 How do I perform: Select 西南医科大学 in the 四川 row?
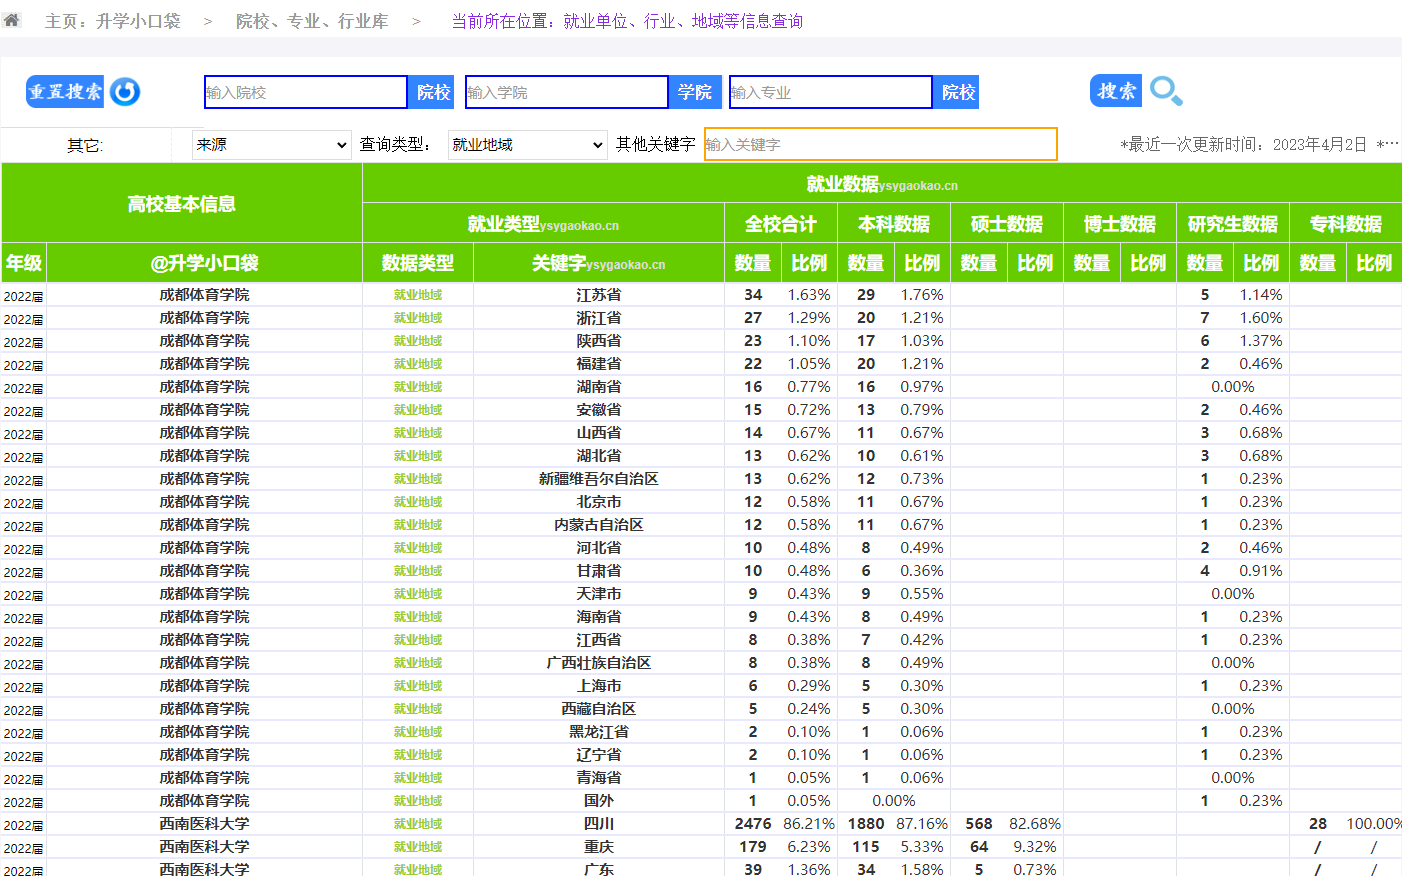[x=204, y=824]
